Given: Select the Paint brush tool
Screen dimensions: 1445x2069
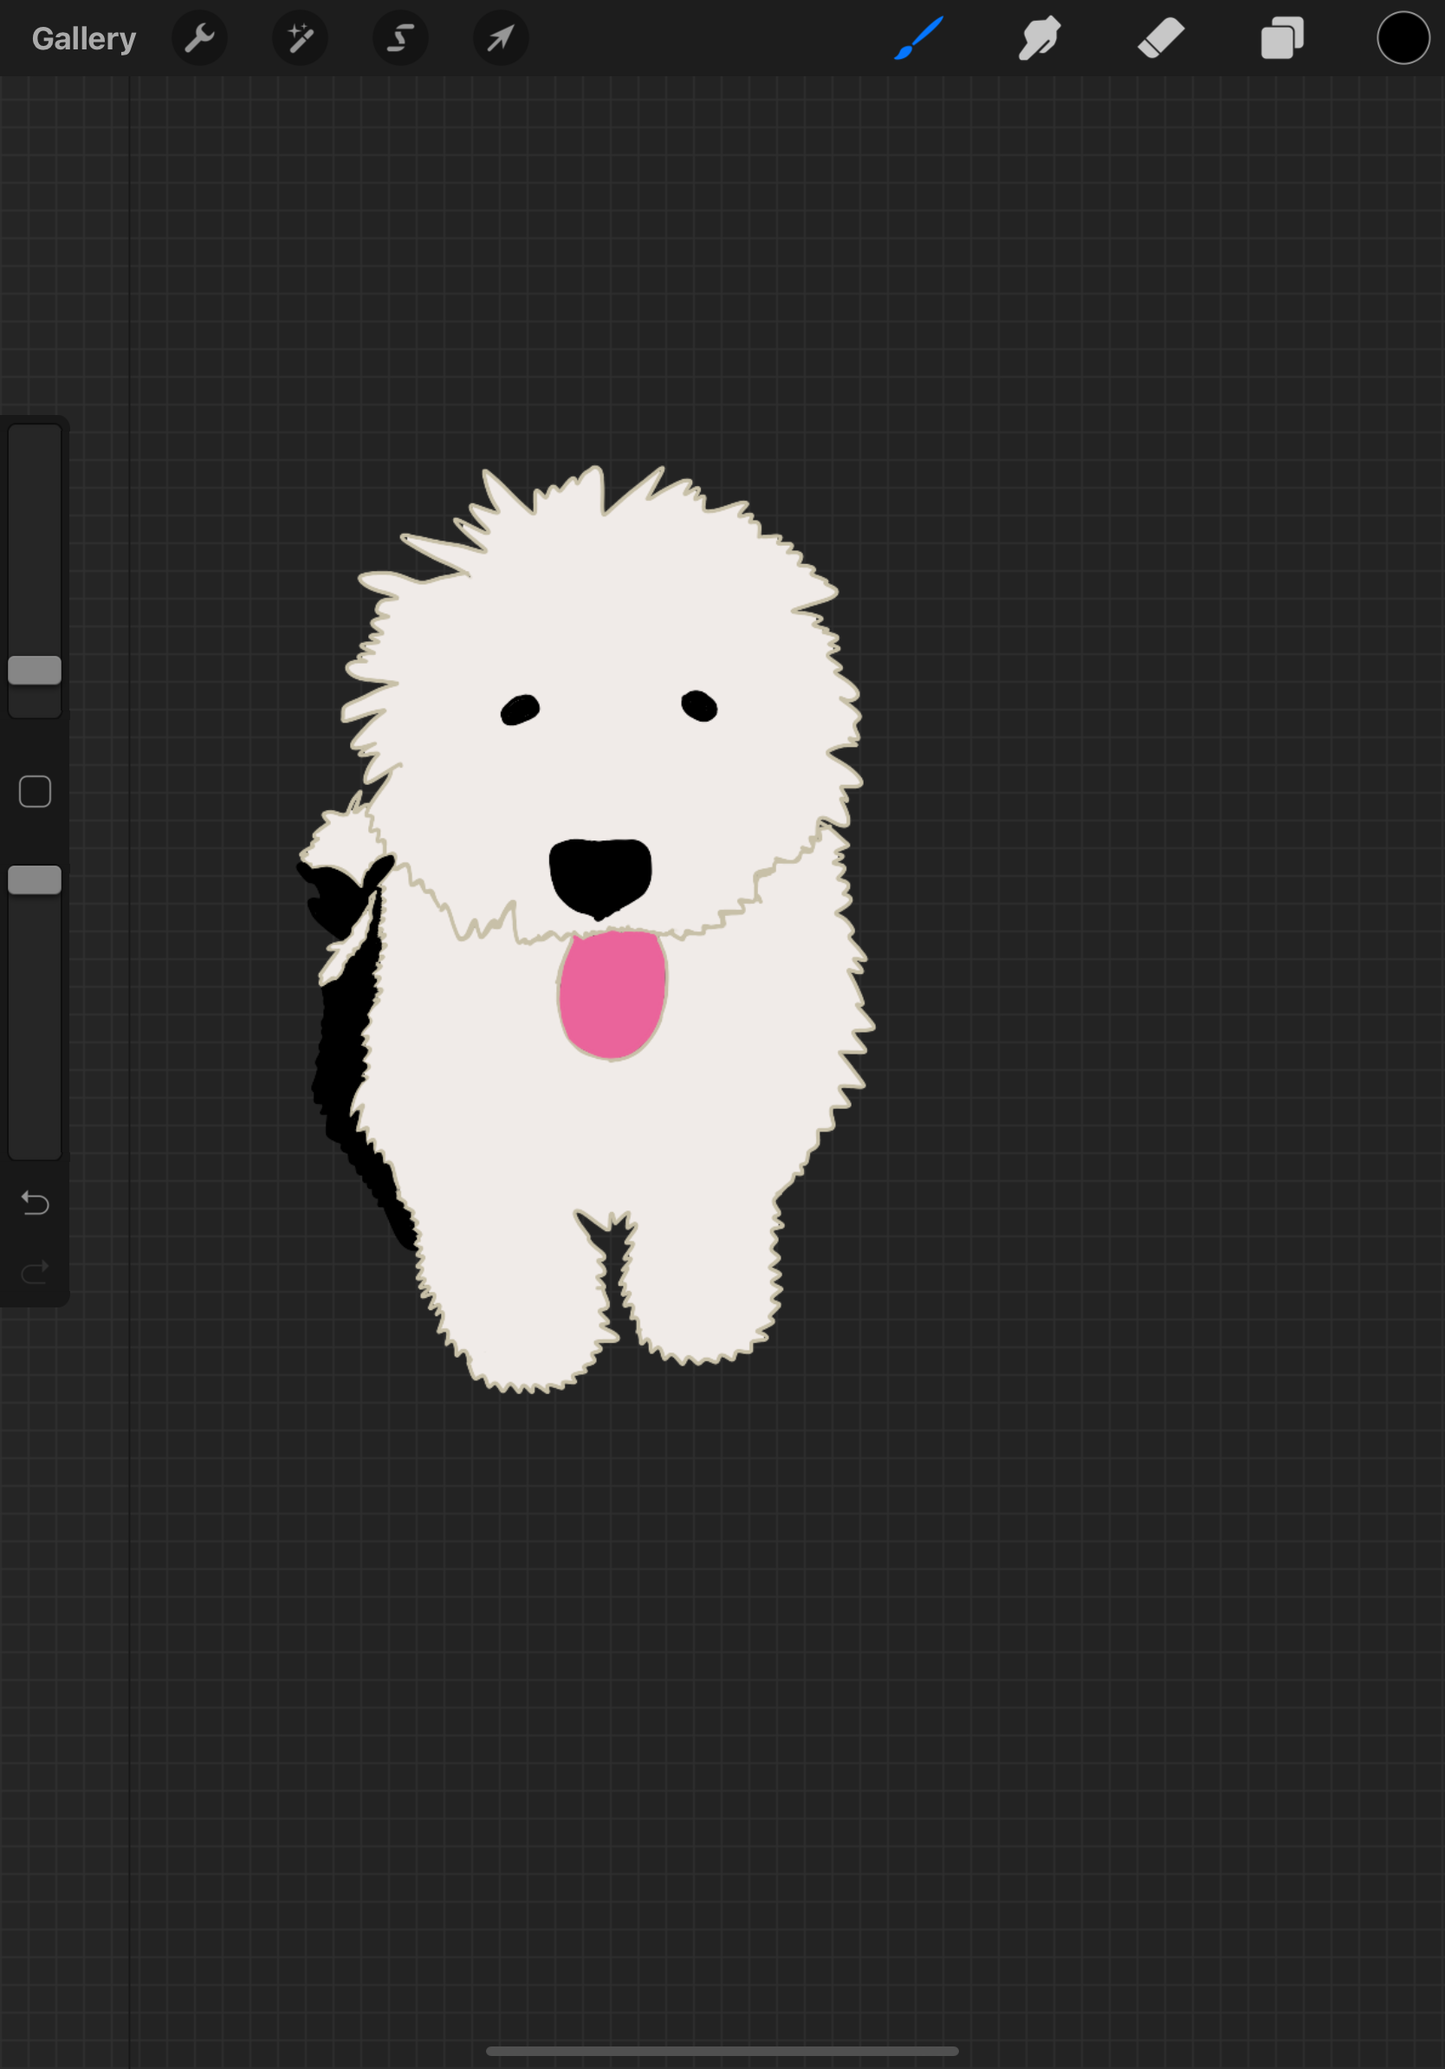Looking at the screenshot, I should point(918,39).
